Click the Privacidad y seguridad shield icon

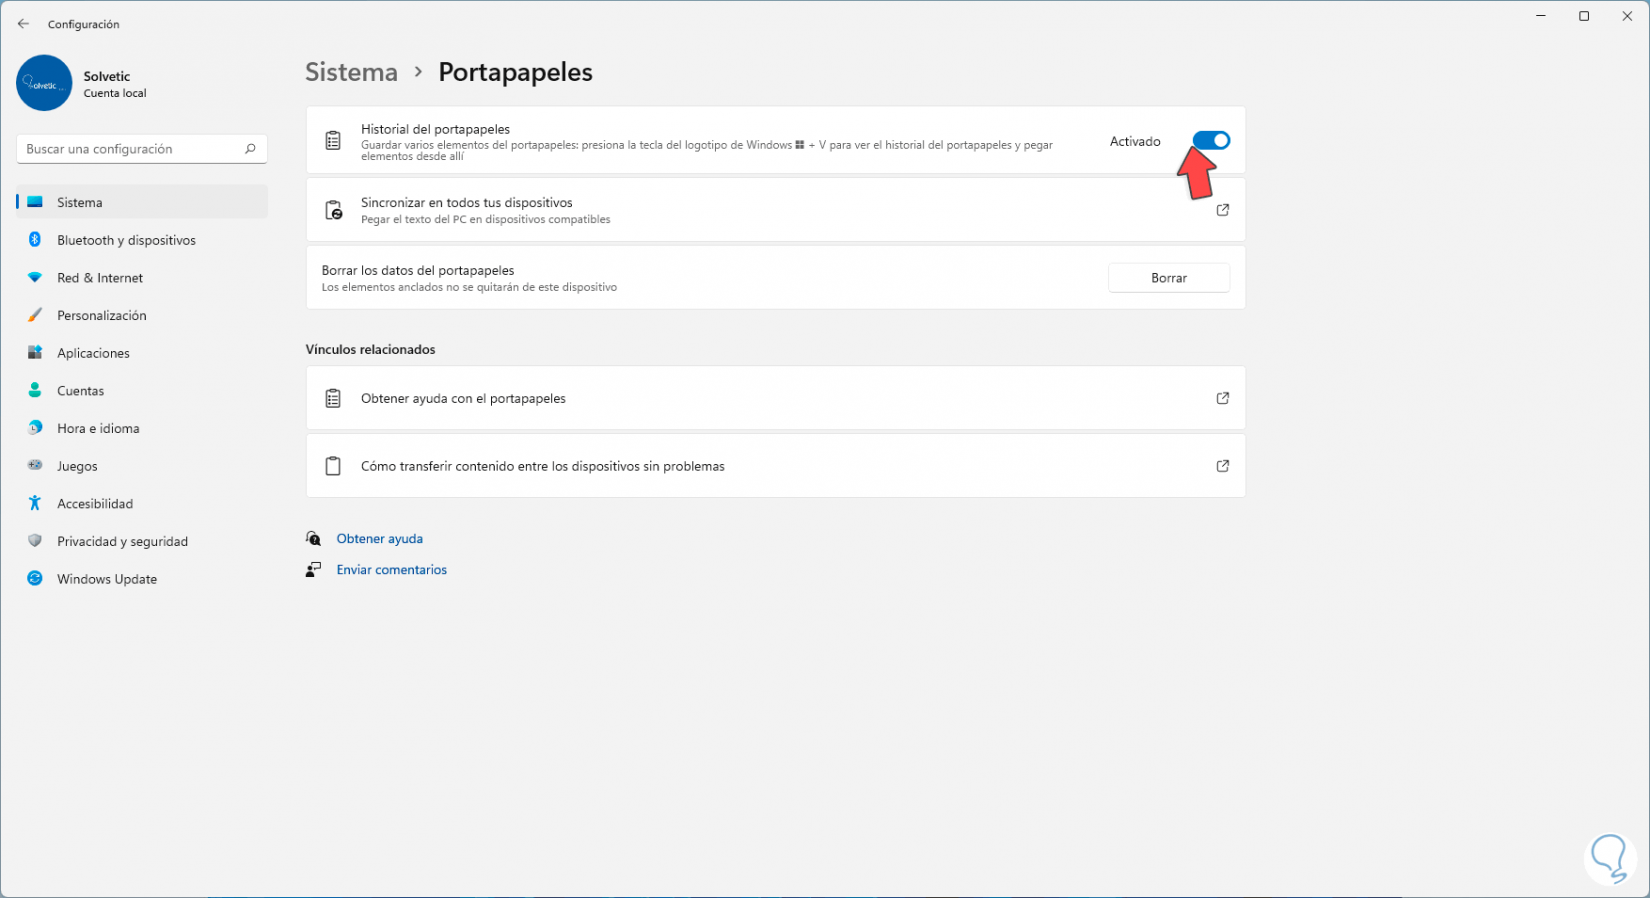[35, 541]
